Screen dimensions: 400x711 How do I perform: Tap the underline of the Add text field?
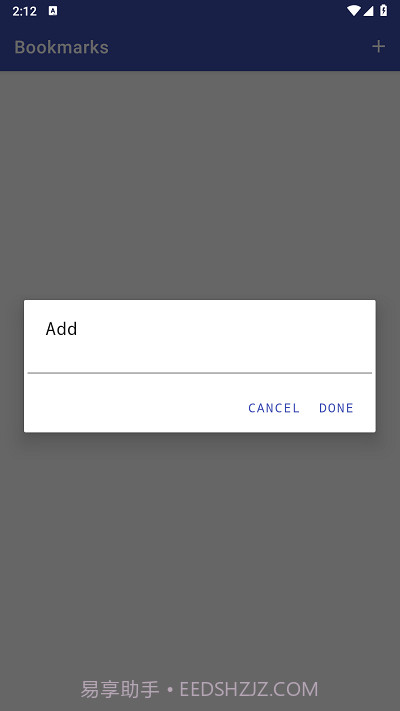click(200, 373)
